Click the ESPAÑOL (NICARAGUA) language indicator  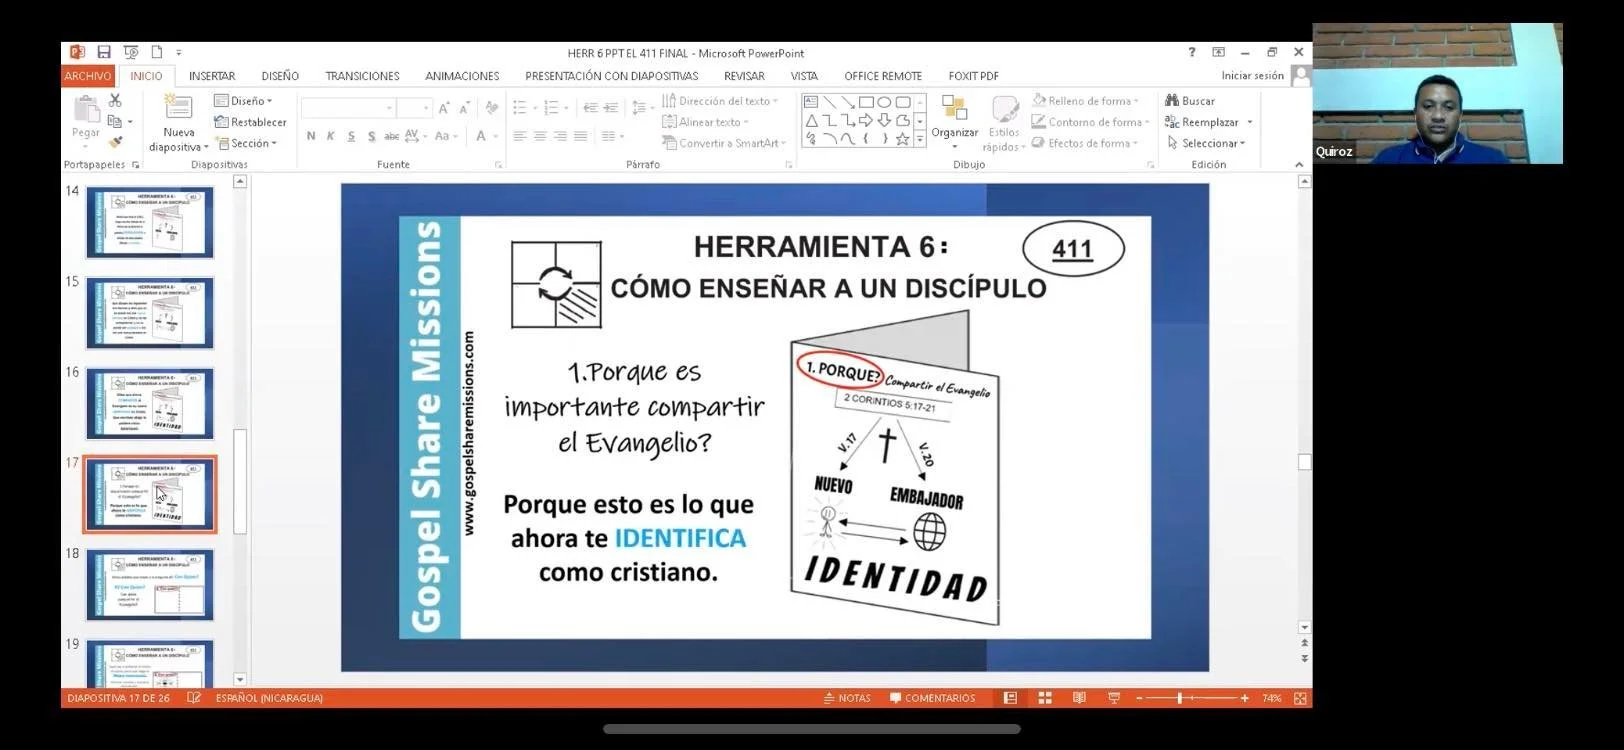(x=269, y=698)
